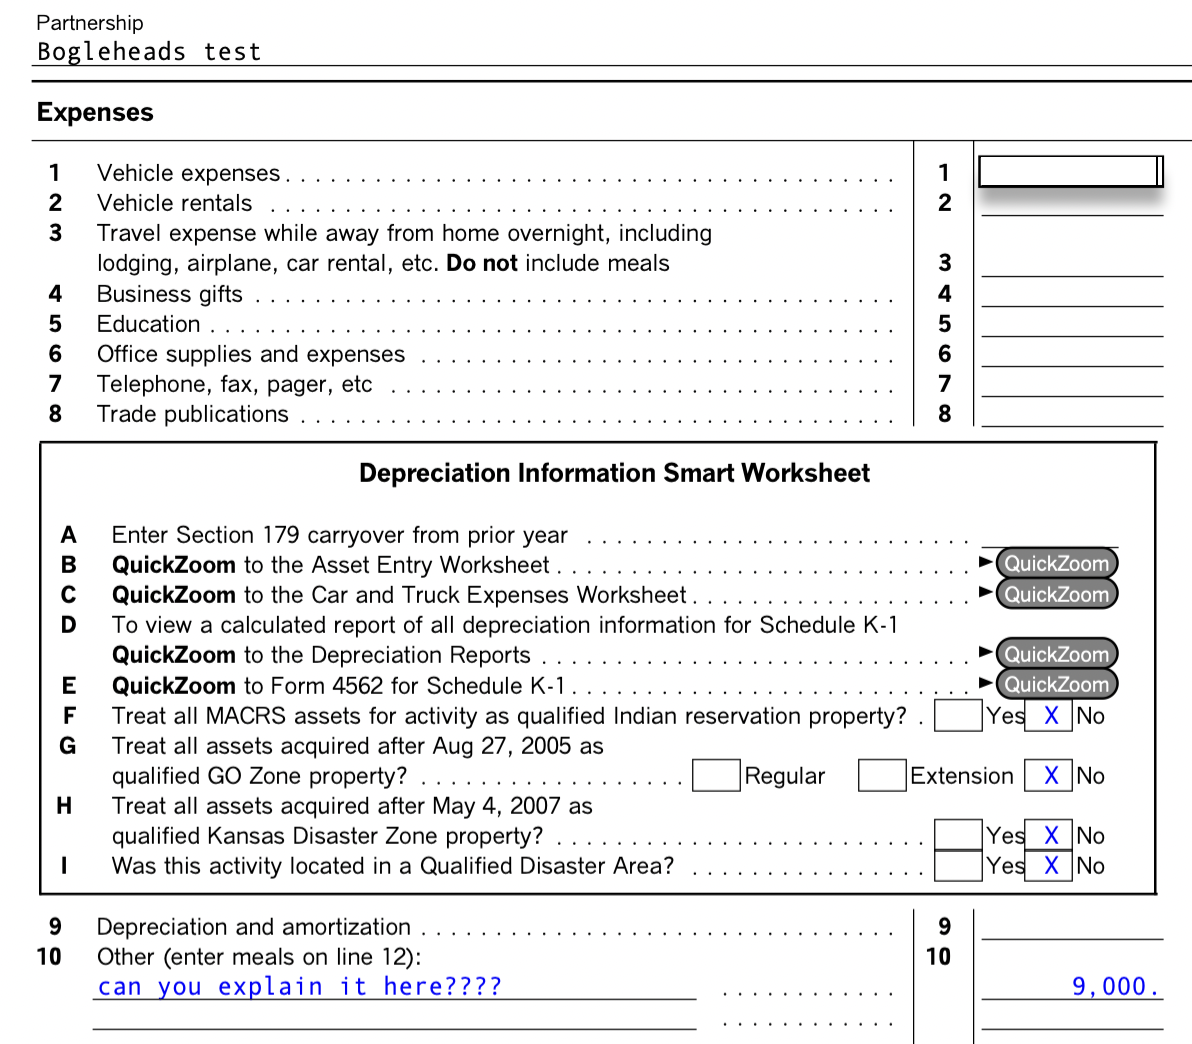This screenshot has width=1192, height=1044.
Task: QuickZoom to the Depreciation Reports
Action: pos(1057,655)
